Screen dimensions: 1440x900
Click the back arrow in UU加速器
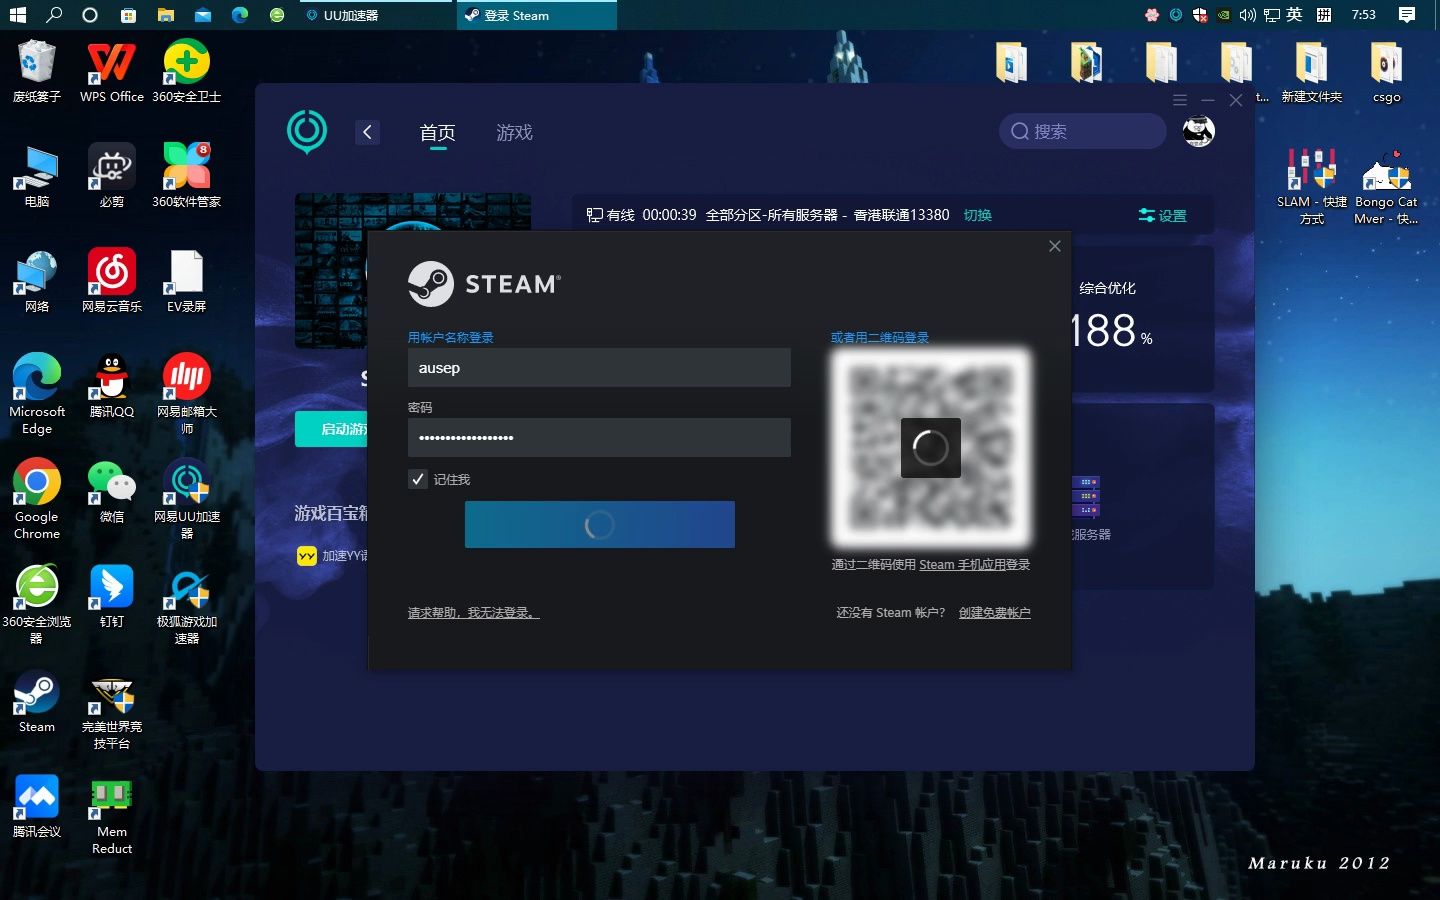tap(367, 131)
